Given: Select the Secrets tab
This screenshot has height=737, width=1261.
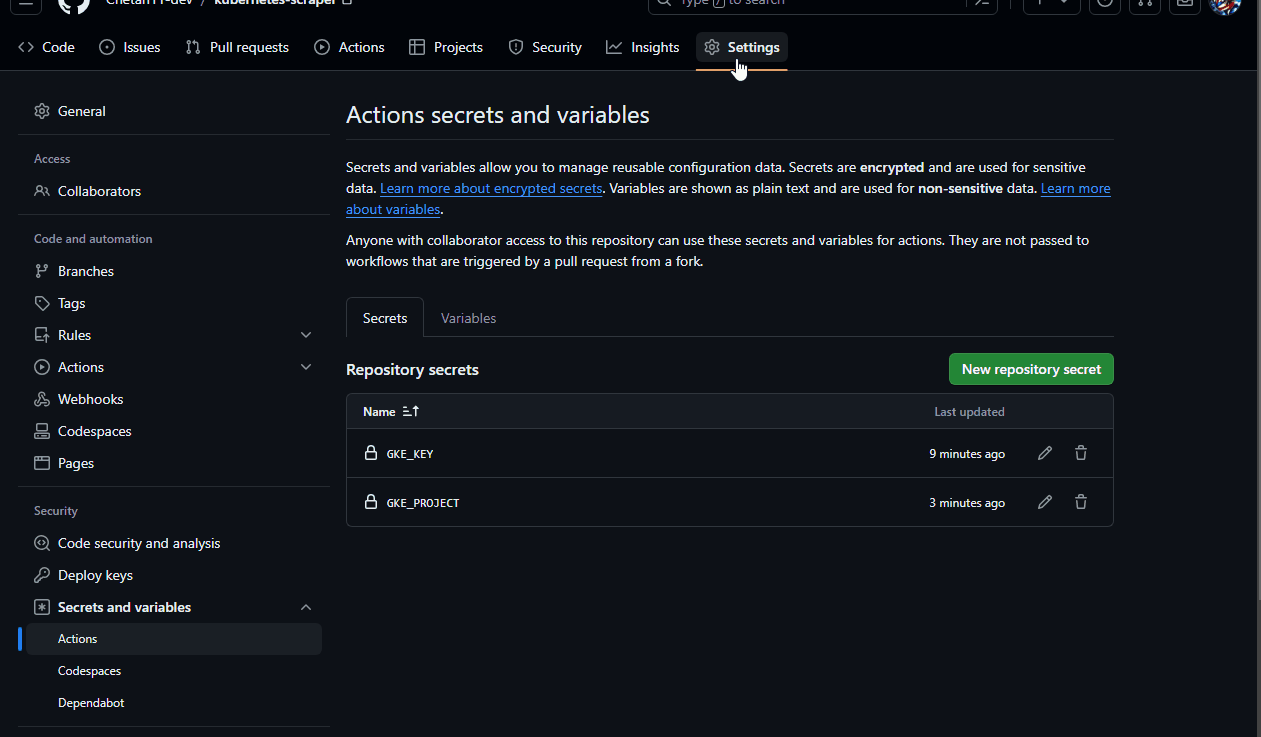Looking at the screenshot, I should [x=385, y=318].
